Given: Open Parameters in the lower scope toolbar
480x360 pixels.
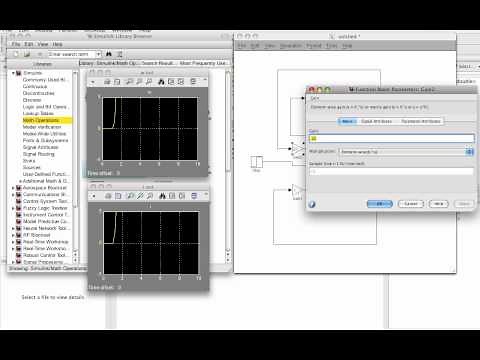Looking at the screenshot, I should click(118, 196).
